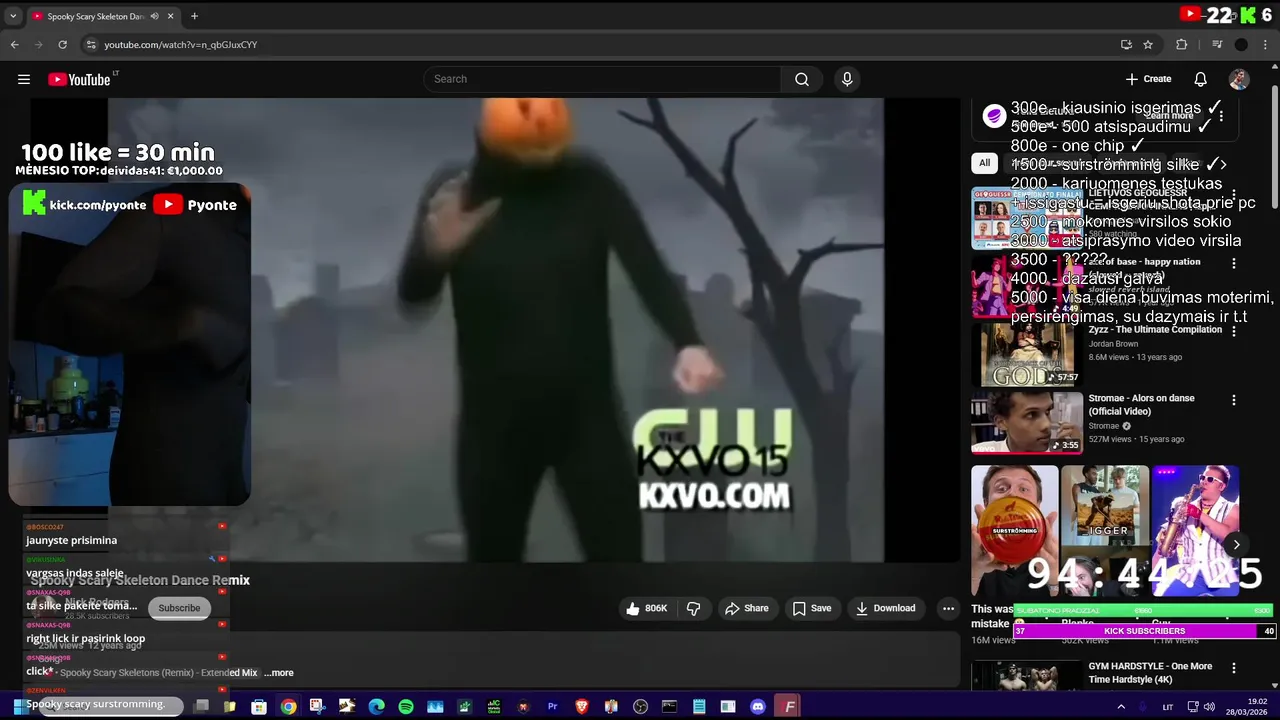Save video to a playlist
The height and width of the screenshot is (720, 1280).
(x=812, y=608)
